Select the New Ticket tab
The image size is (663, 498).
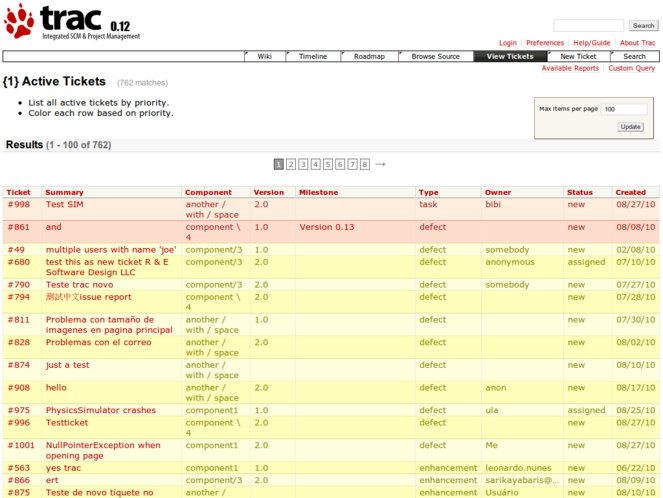[x=578, y=57]
